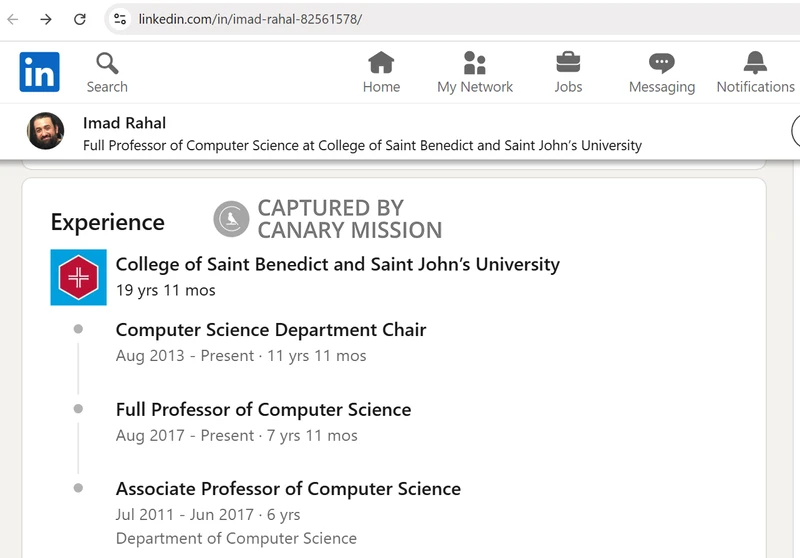Screen dimensions: 800x558
Task: Click the Experience section heading
Action: pos(108,222)
